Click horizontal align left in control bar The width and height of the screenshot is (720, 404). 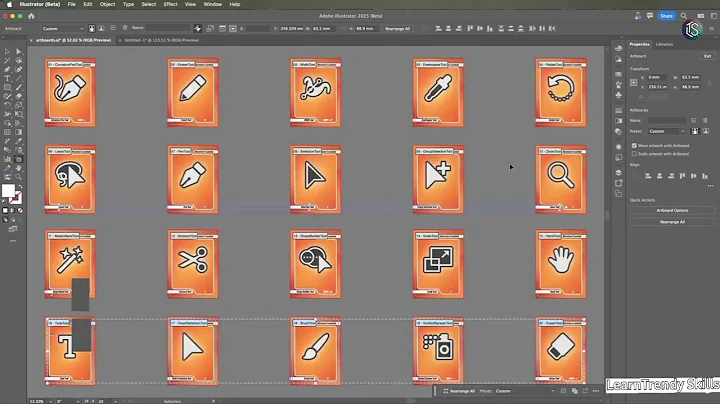click(x=439, y=28)
